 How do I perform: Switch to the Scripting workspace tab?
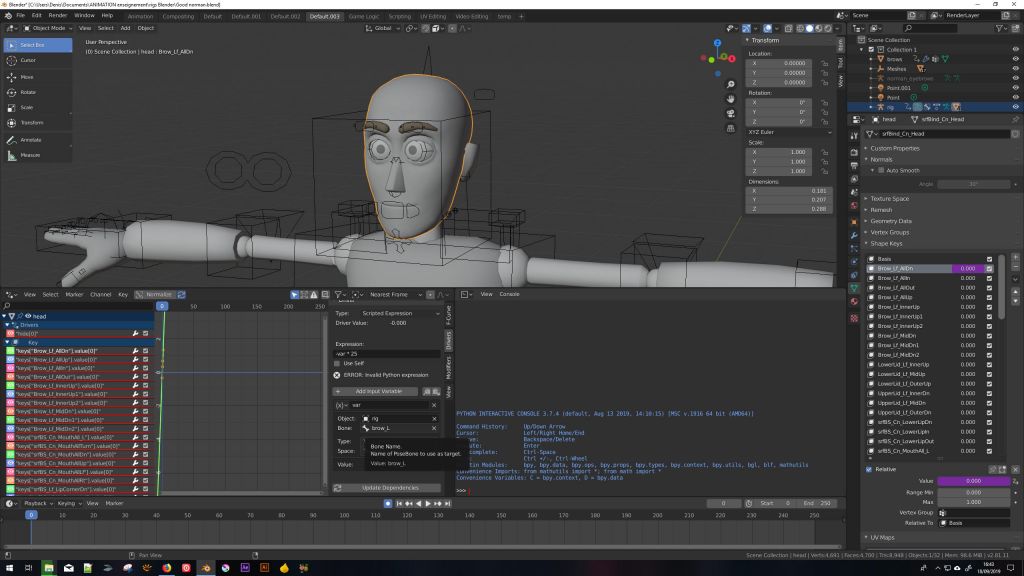point(400,16)
